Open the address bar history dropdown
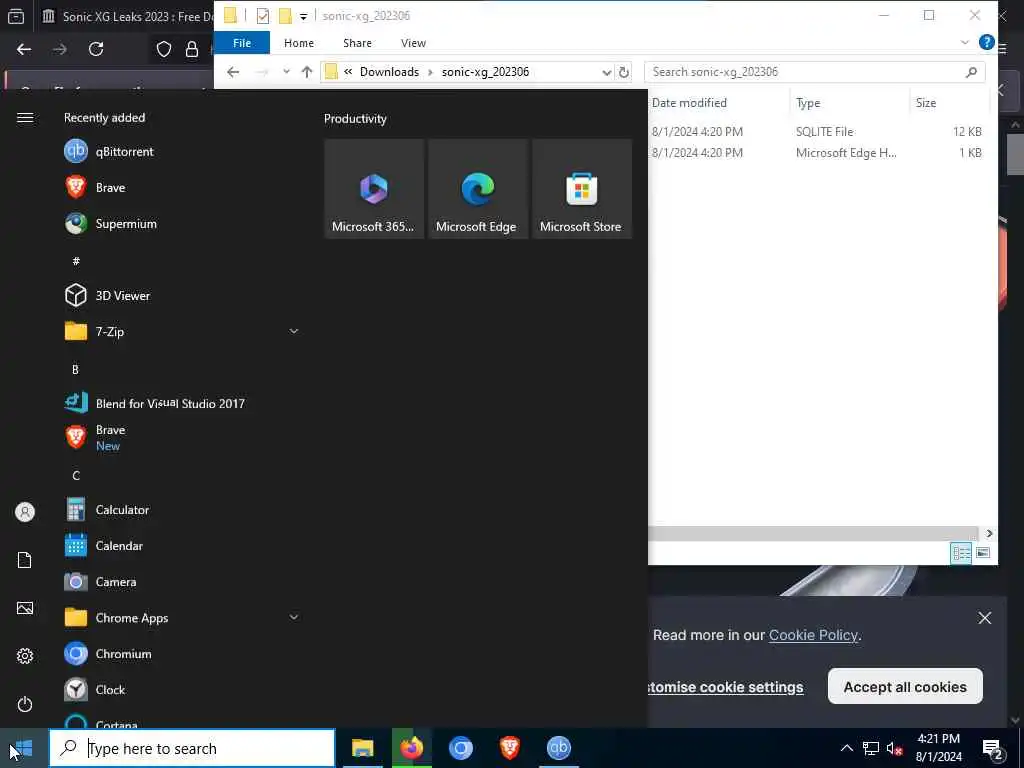Image resolution: width=1024 pixels, height=768 pixels. pos(606,72)
